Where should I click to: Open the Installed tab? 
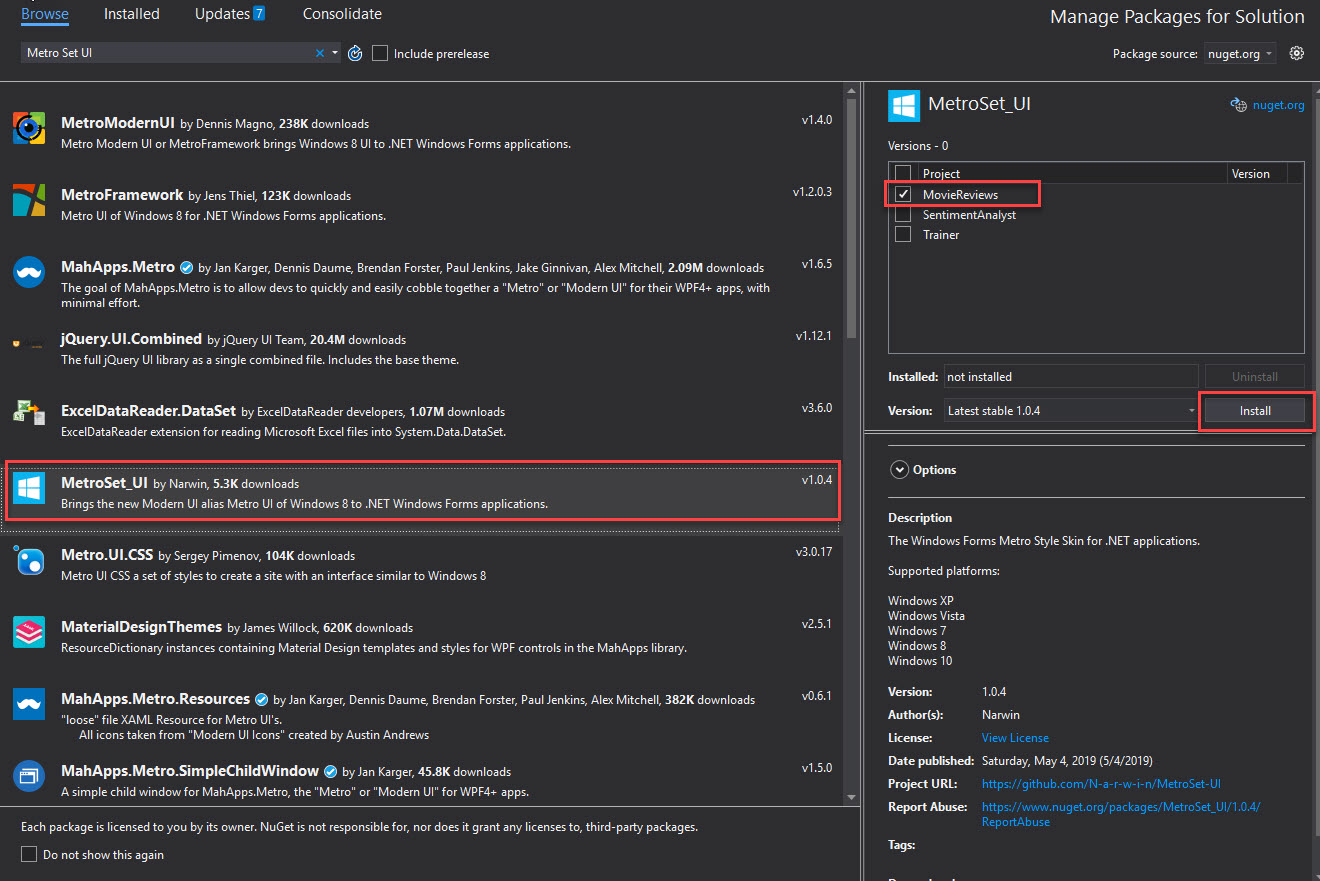point(132,14)
